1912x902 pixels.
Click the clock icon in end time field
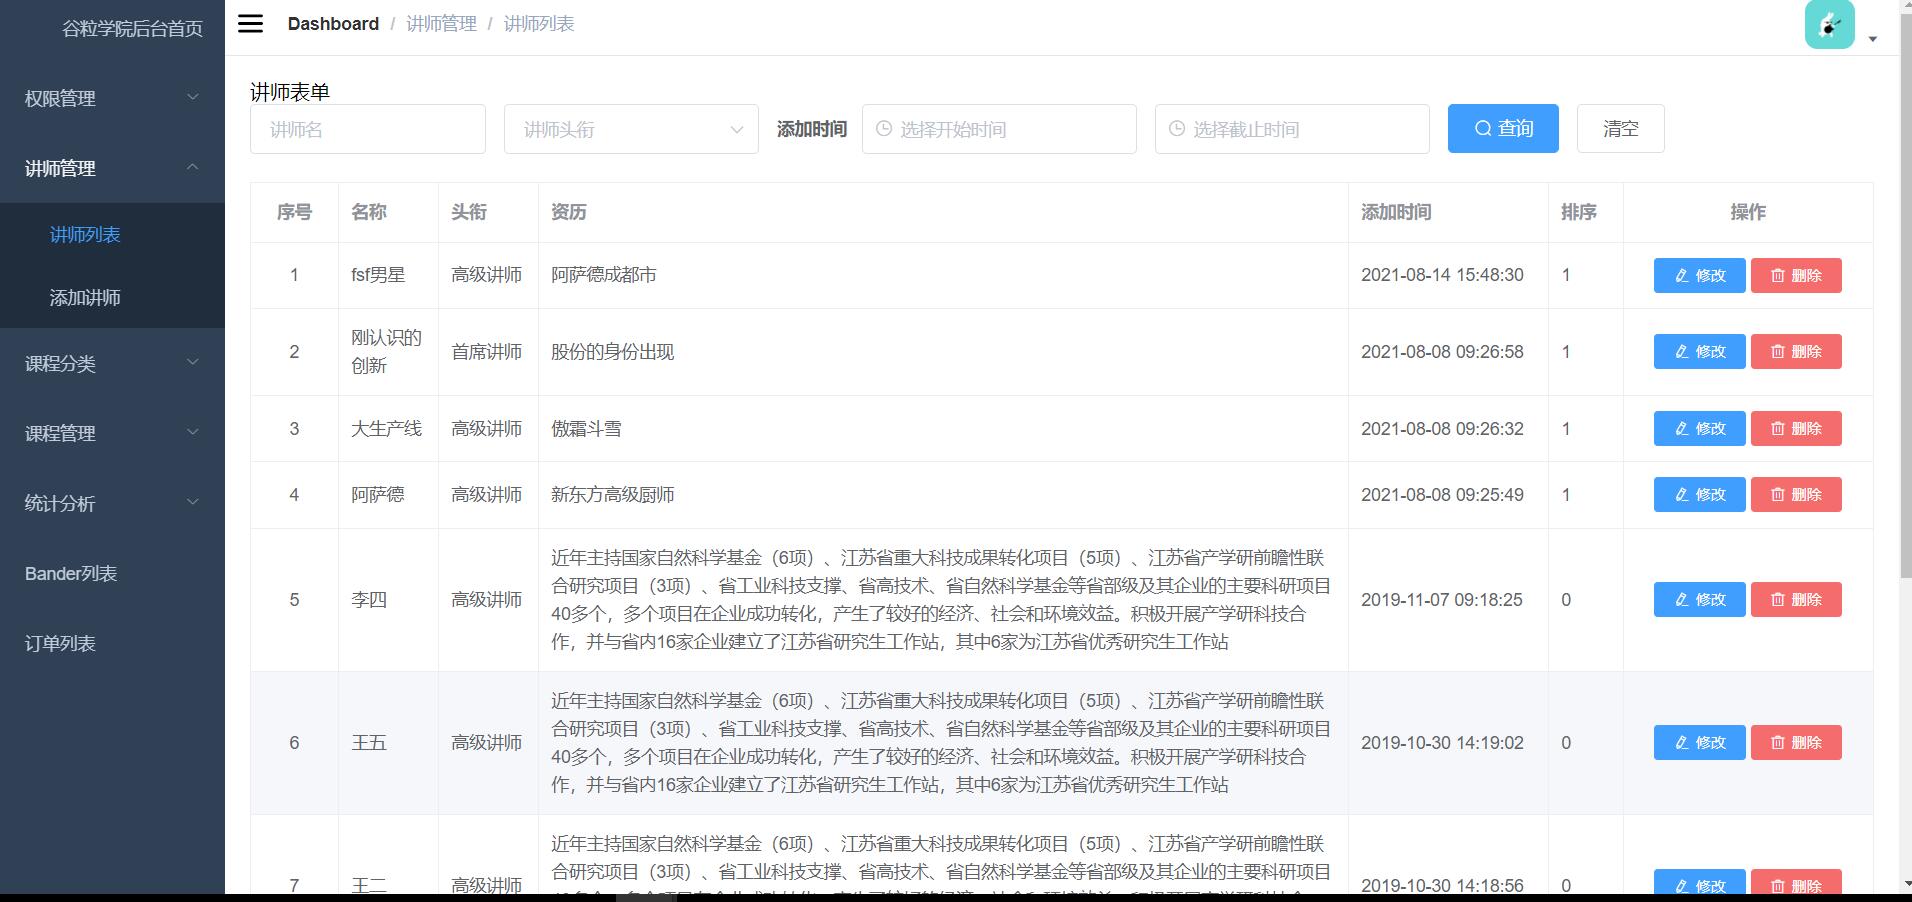[x=1177, y=129]
